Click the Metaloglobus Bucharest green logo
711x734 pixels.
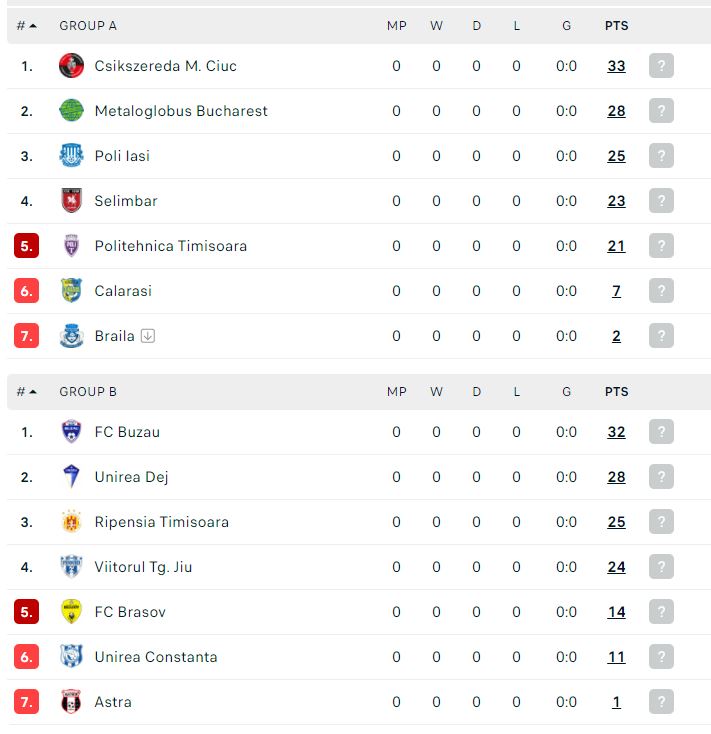(x=71, y=110)
